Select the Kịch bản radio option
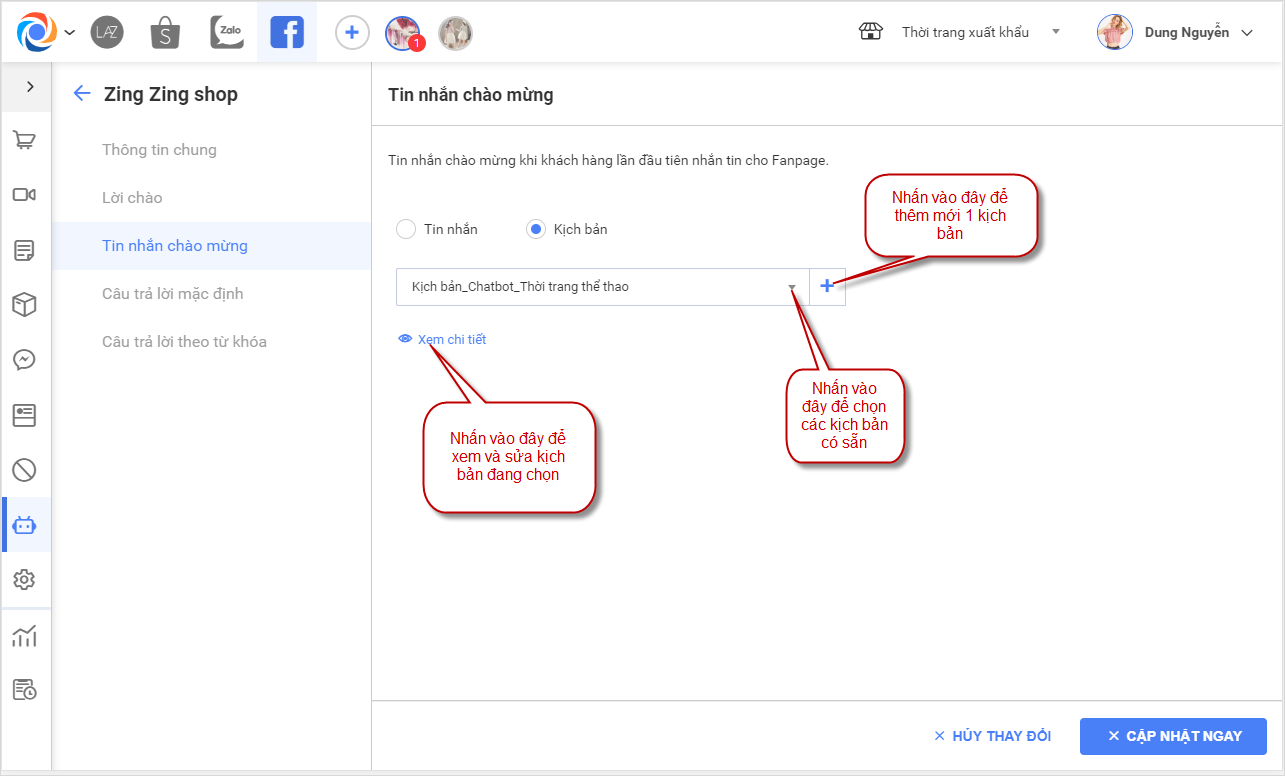1285x776 pixels. pos(536,229)
